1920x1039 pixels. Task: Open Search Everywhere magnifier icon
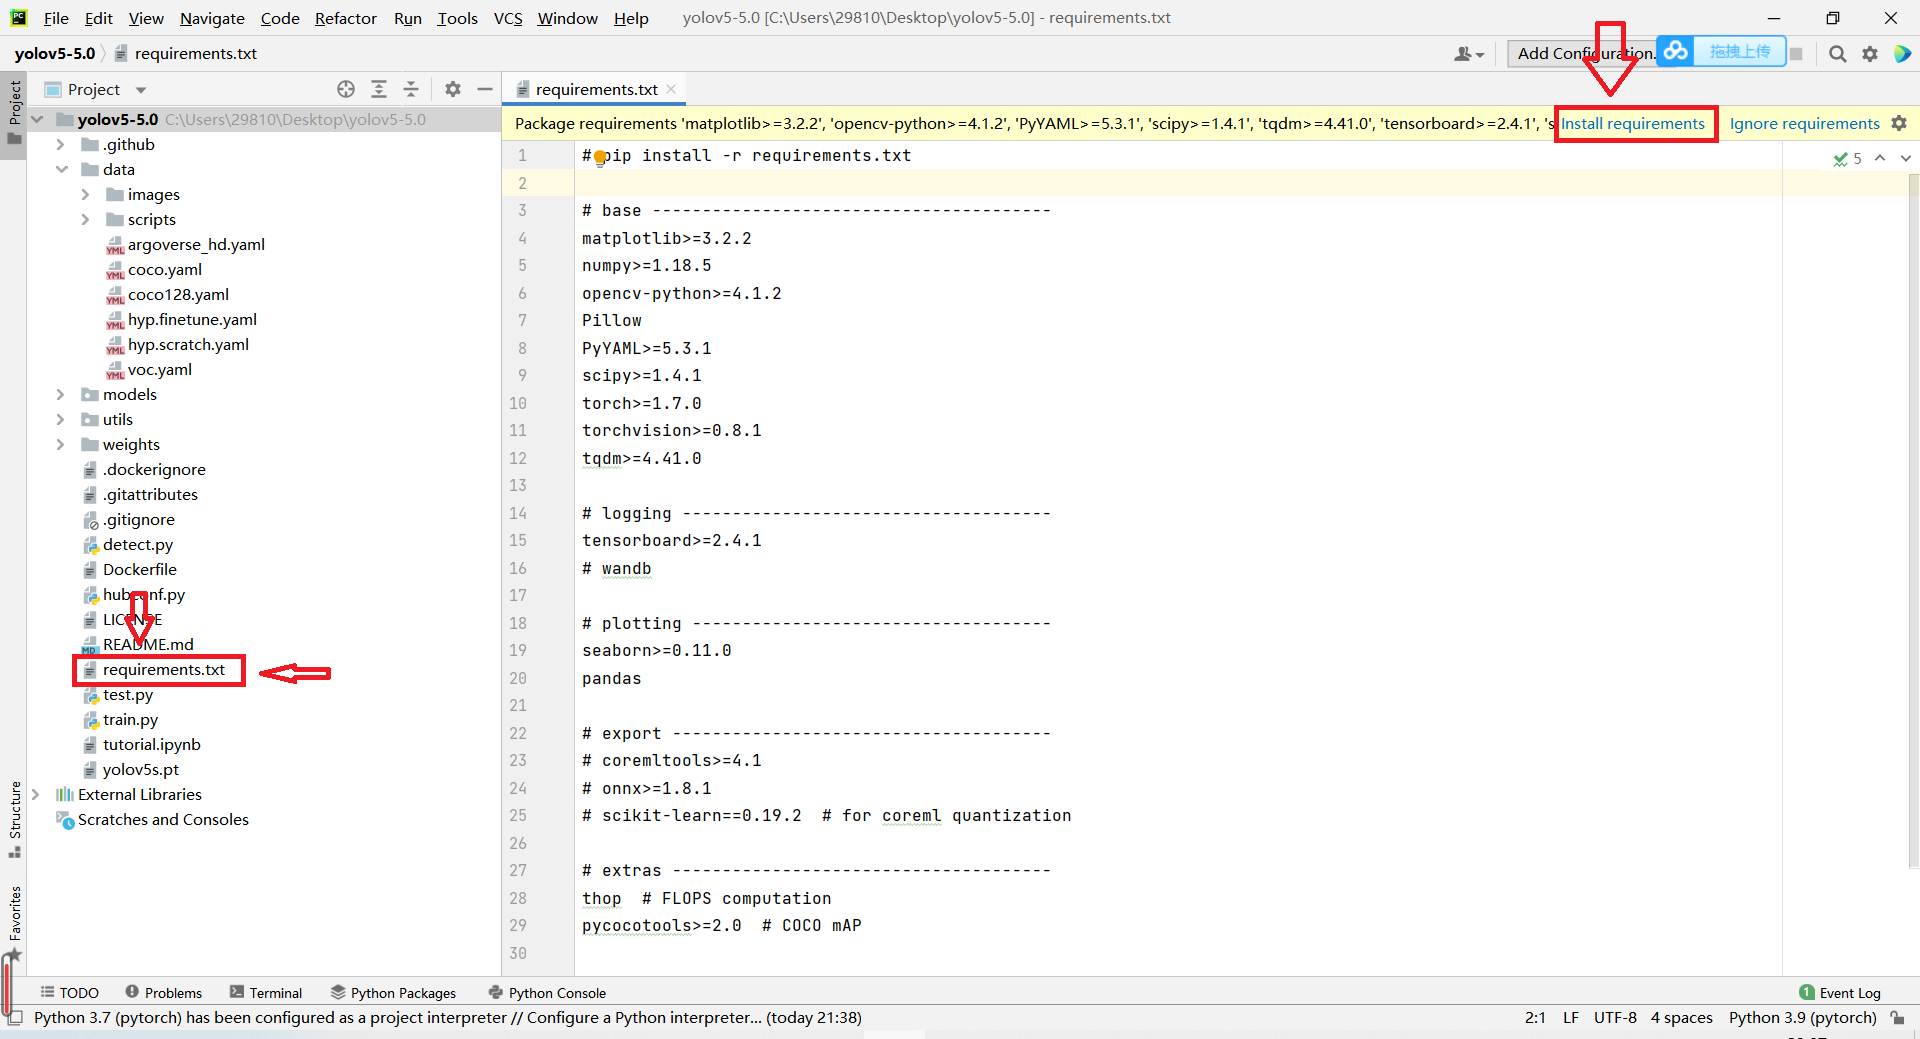pyautogui.click(x=1837, y=54)
